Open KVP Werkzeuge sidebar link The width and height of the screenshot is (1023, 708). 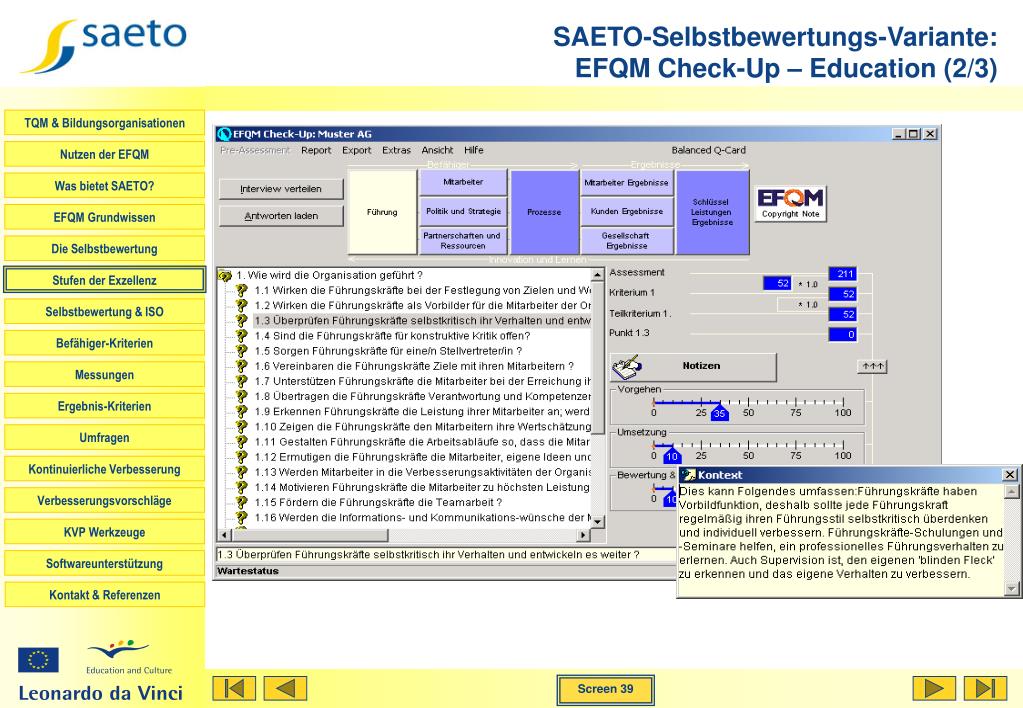tap(104, 532)
